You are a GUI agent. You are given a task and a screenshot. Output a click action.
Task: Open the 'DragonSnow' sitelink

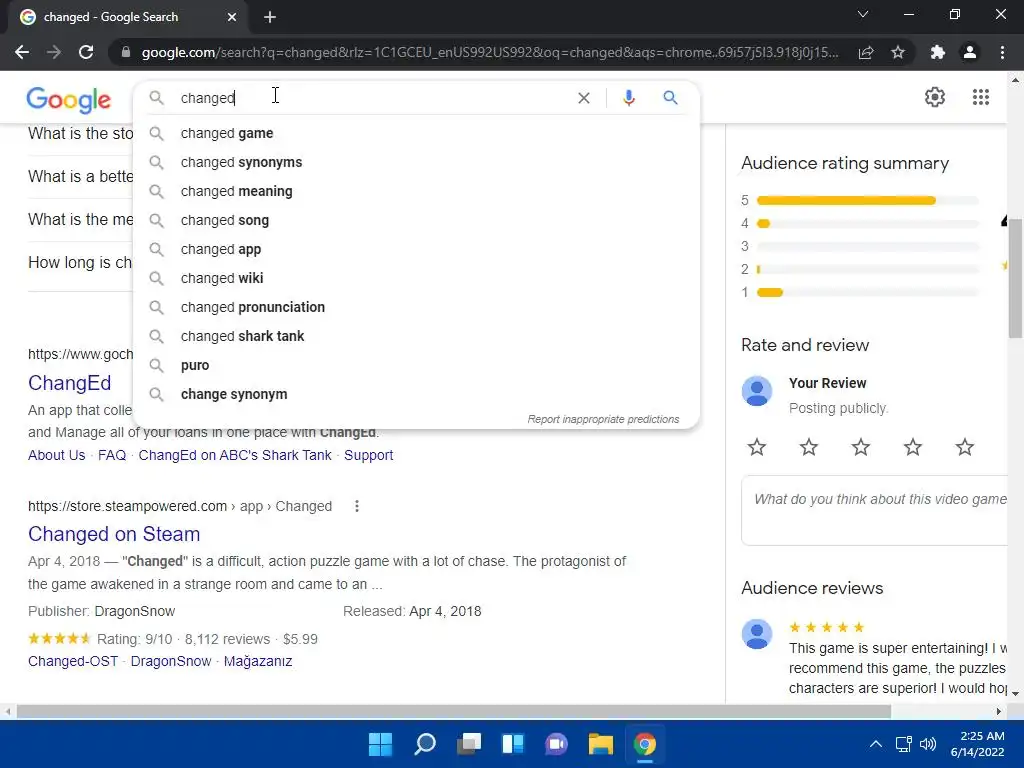point(171,661)
